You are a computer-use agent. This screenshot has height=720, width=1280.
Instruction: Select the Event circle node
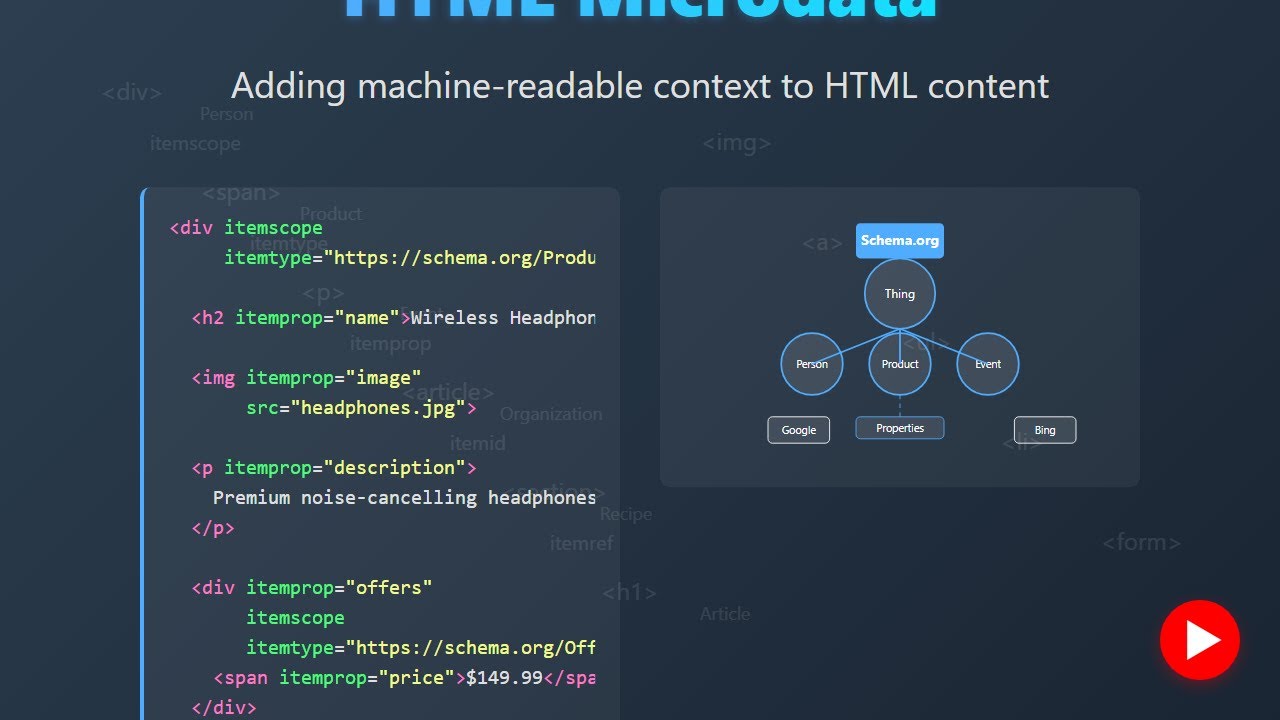coord(988,364)
